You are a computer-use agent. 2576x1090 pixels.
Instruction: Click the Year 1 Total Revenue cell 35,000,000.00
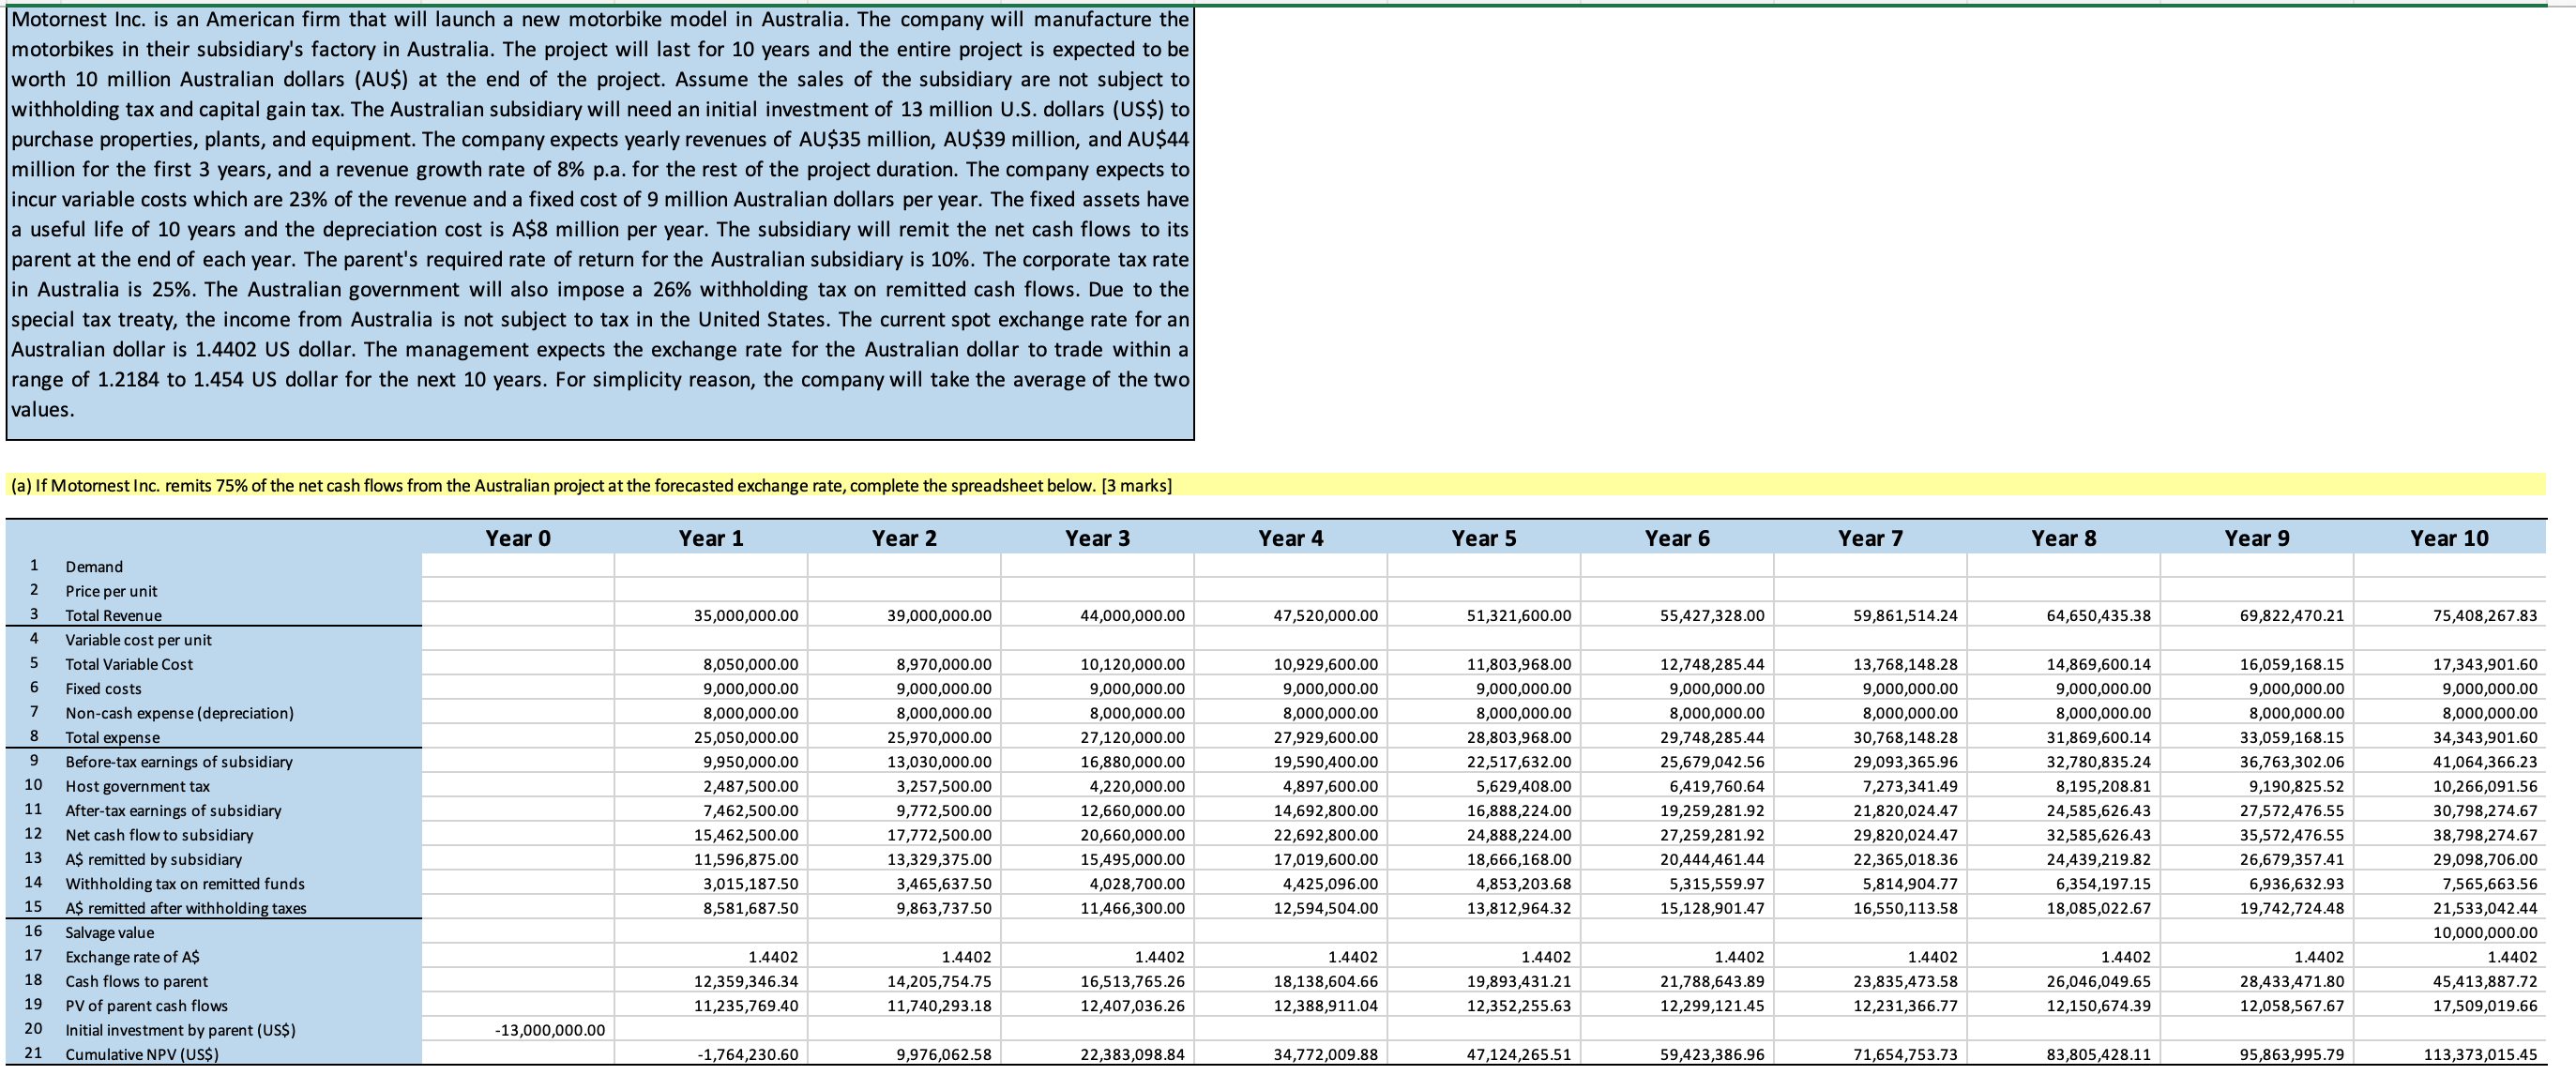(745, 615)
